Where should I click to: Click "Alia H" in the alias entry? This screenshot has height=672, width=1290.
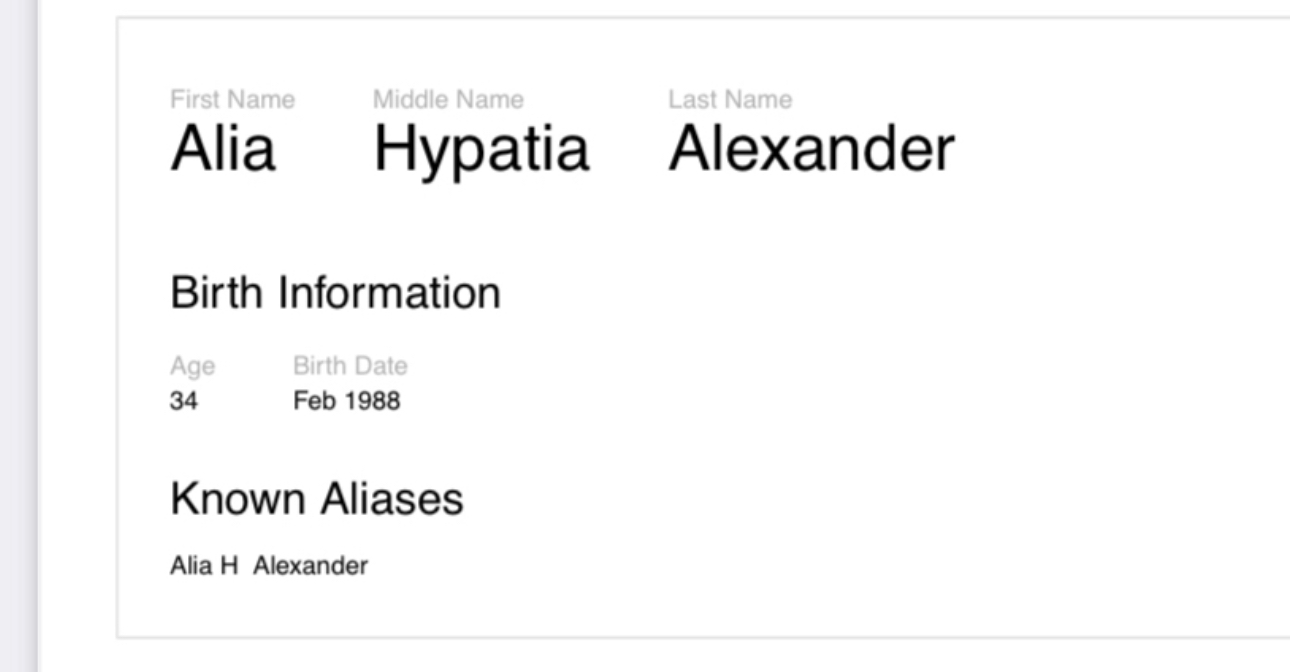pyautogui.click(x=204, y=566)
